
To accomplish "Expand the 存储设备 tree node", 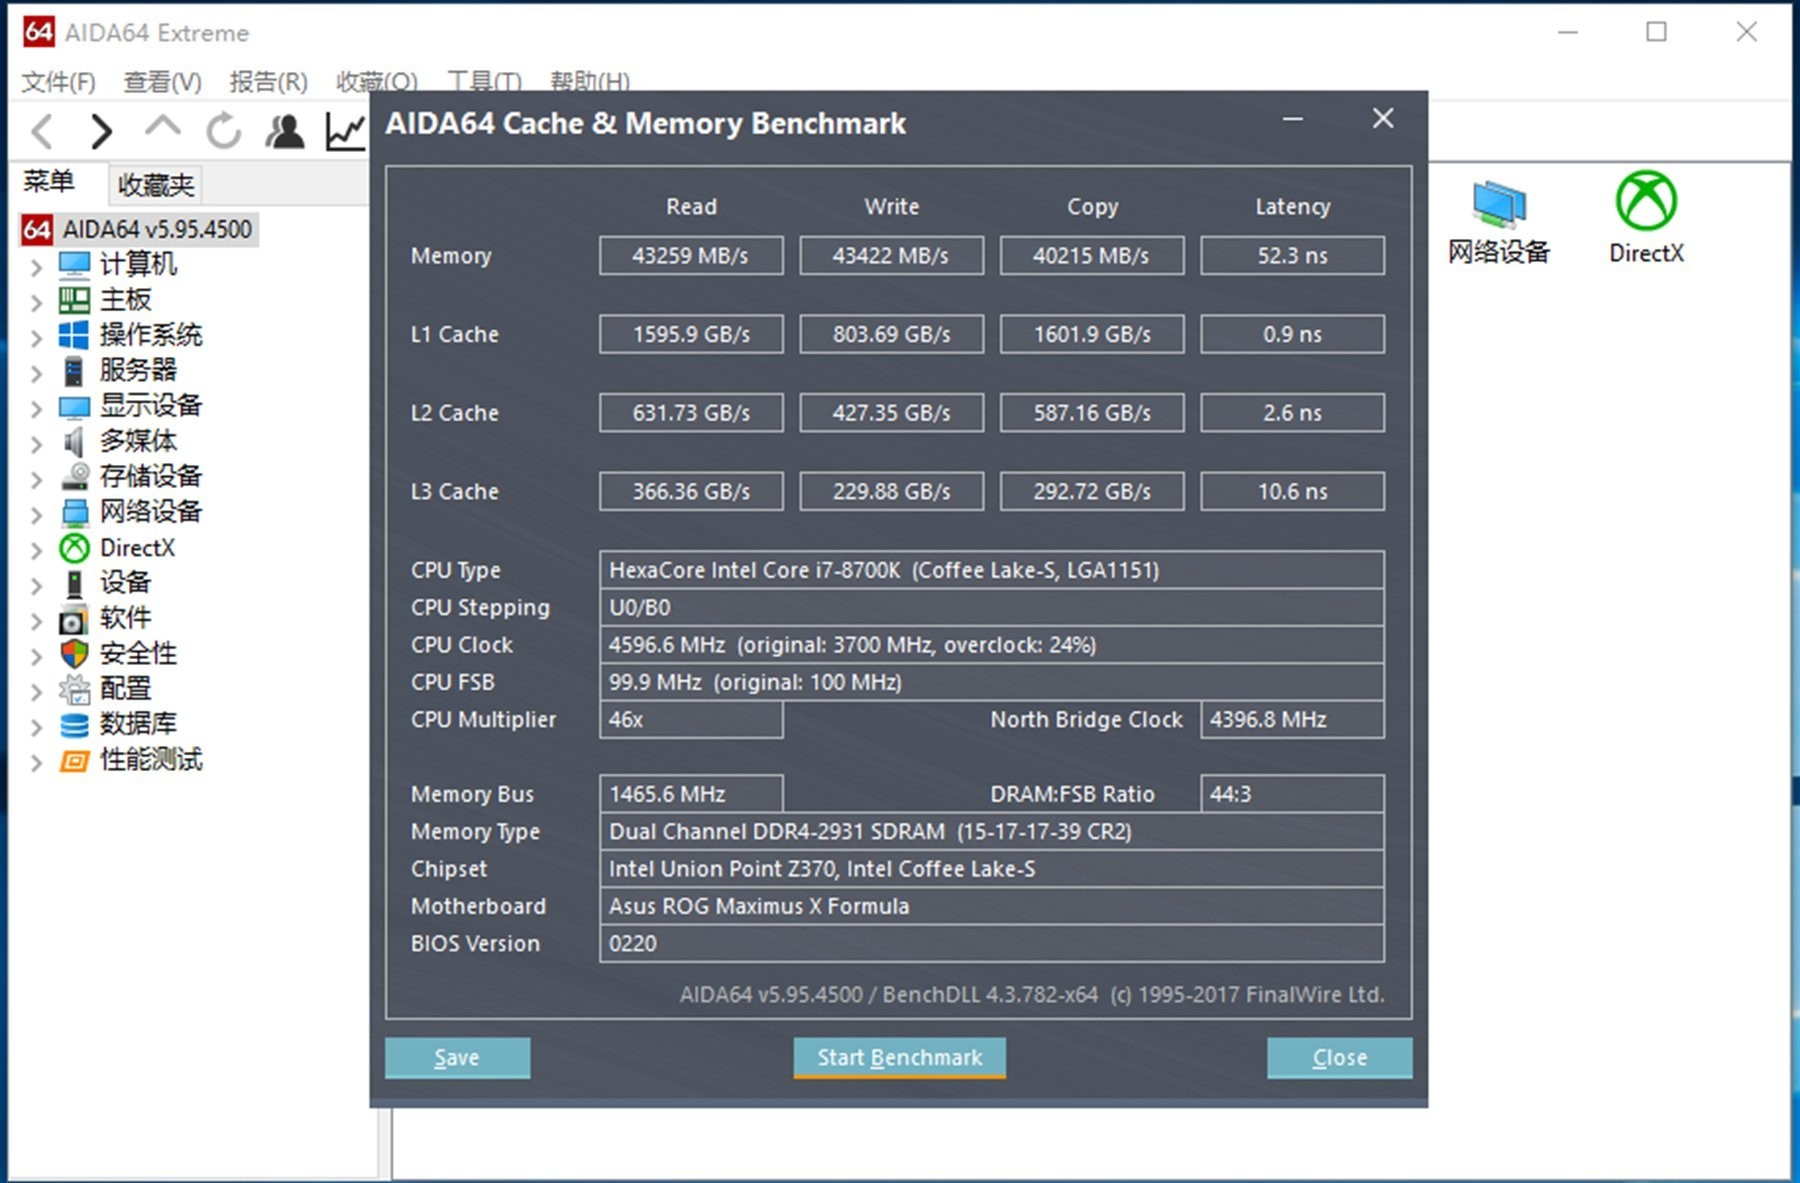I will point(36,480).
